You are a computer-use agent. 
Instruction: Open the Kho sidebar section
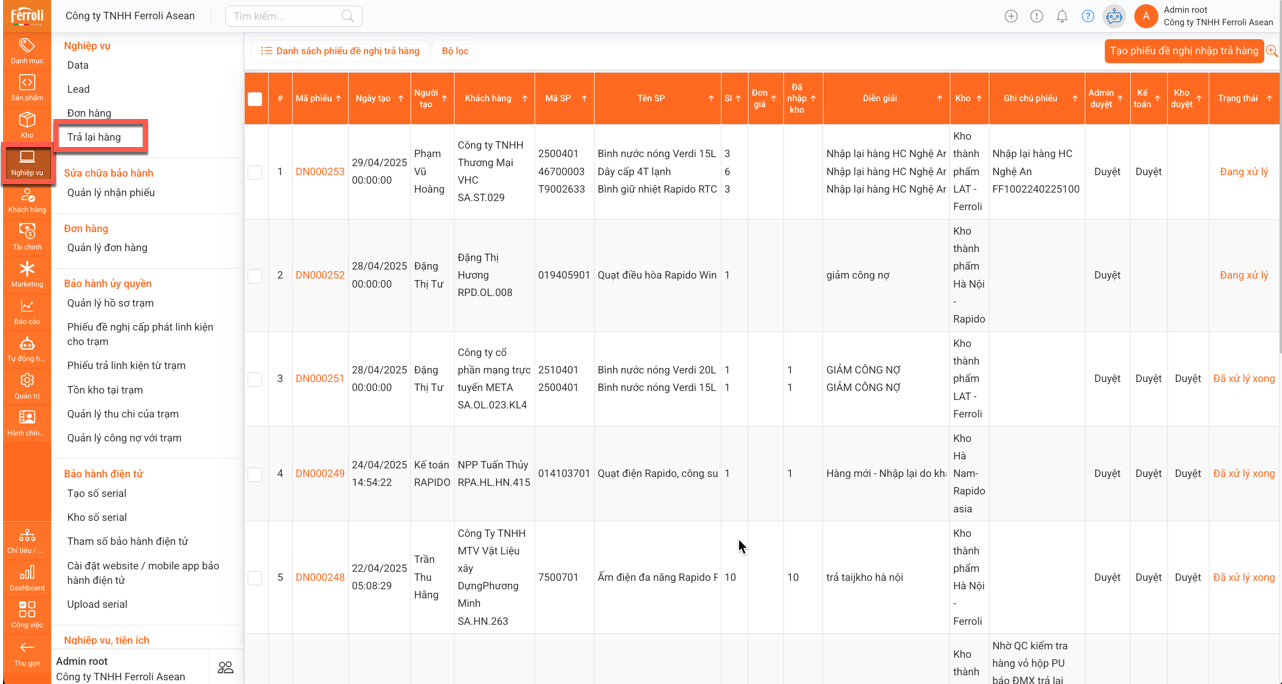click(27, 125)
